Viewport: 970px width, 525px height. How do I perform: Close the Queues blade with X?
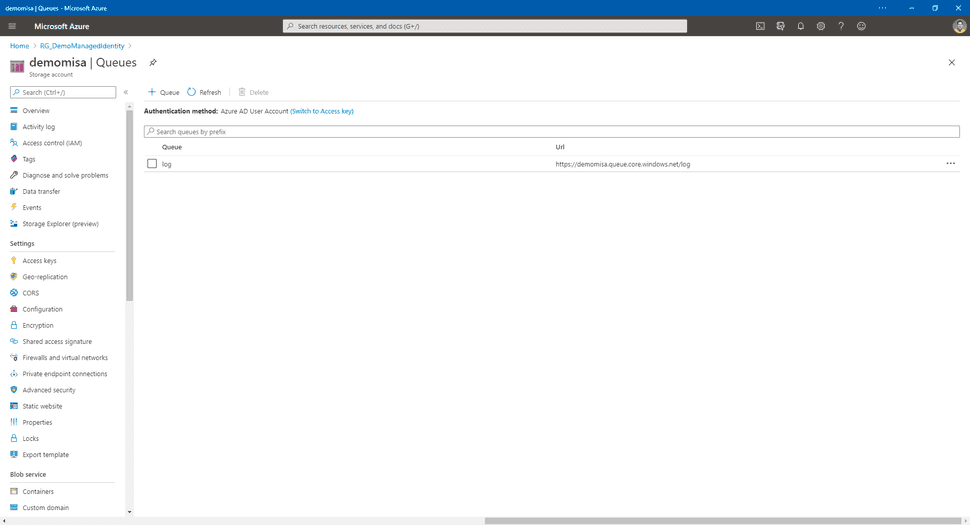tap(951, 62)
